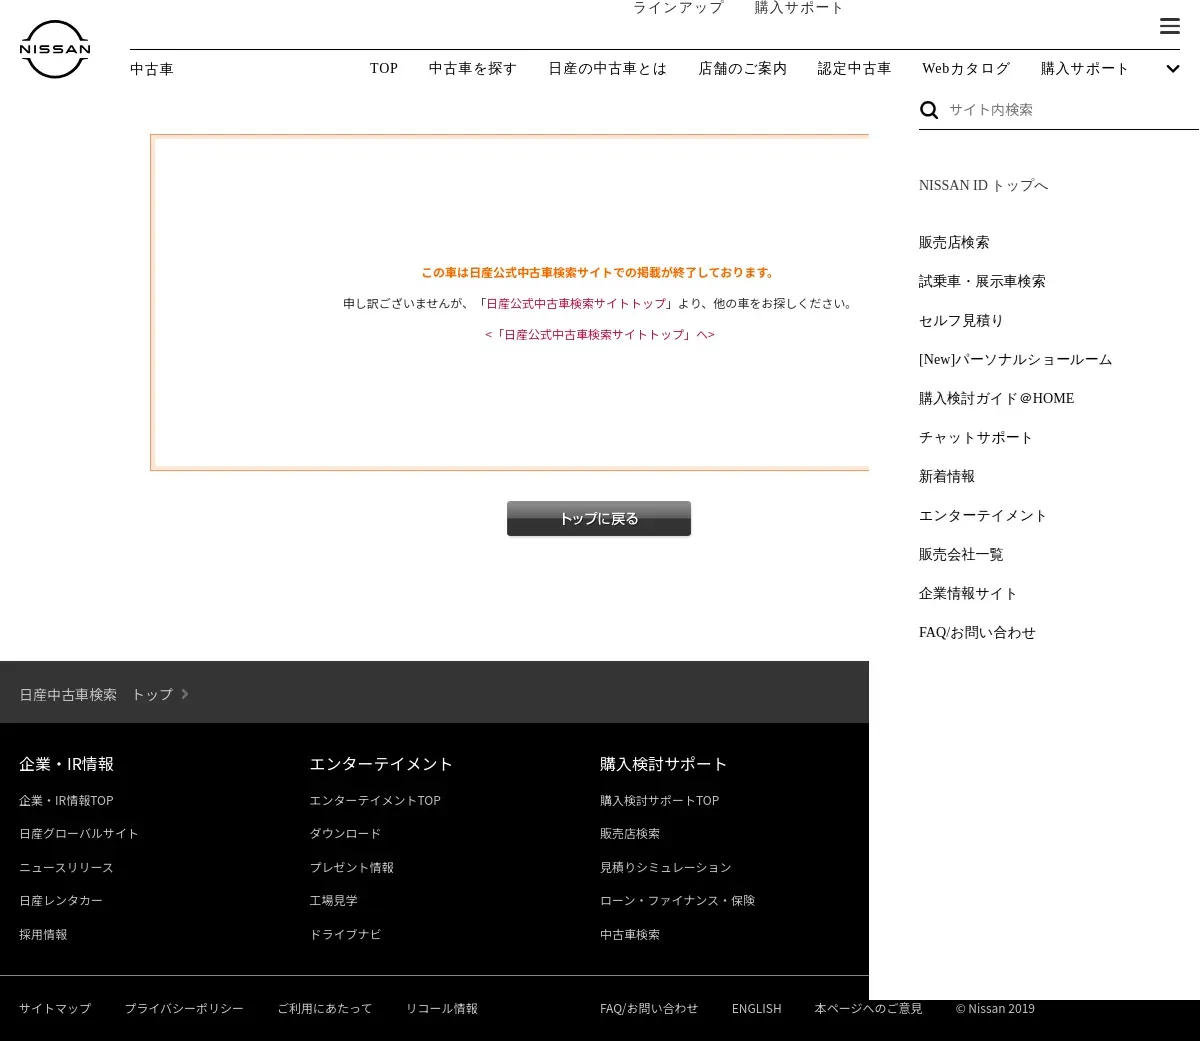The height and width of the screenshot is (1041, 1202).
Task: Open ラインアップ in the top header
Action: coord(678,8)
